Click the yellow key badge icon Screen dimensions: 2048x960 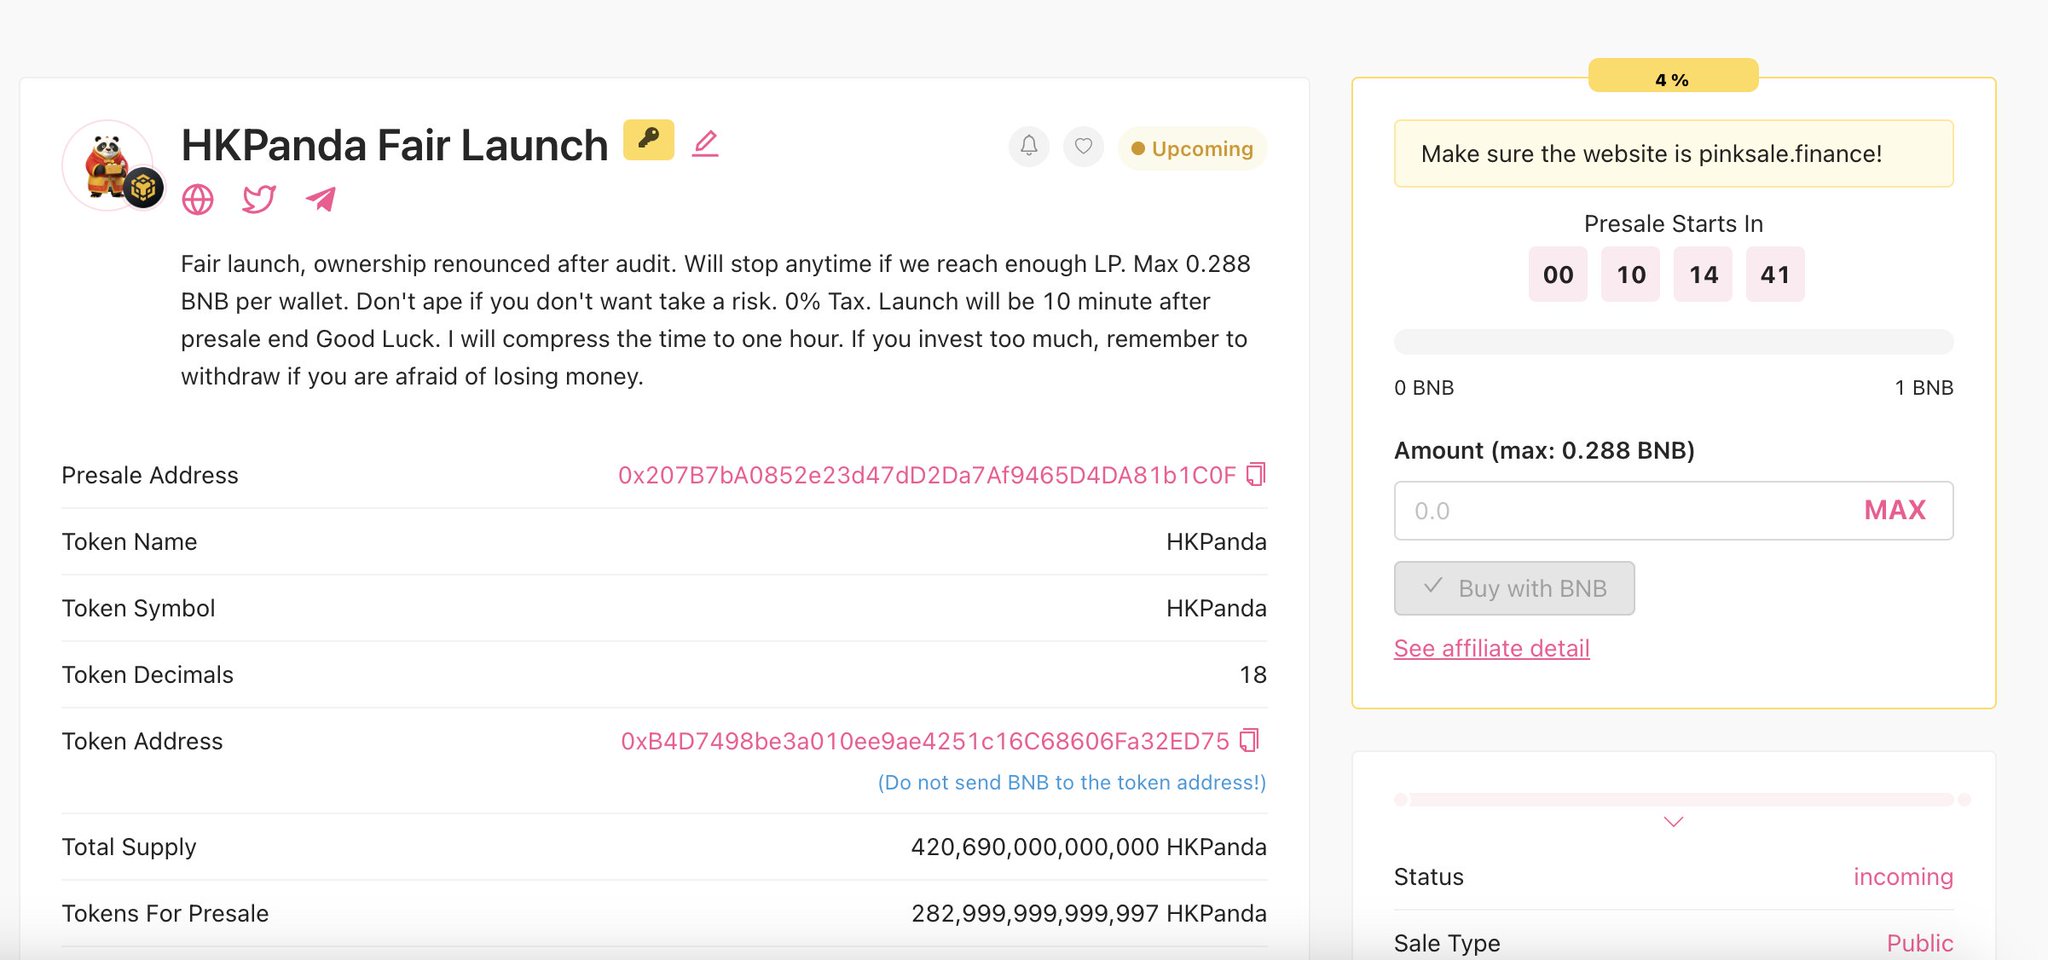click(648, 140)
